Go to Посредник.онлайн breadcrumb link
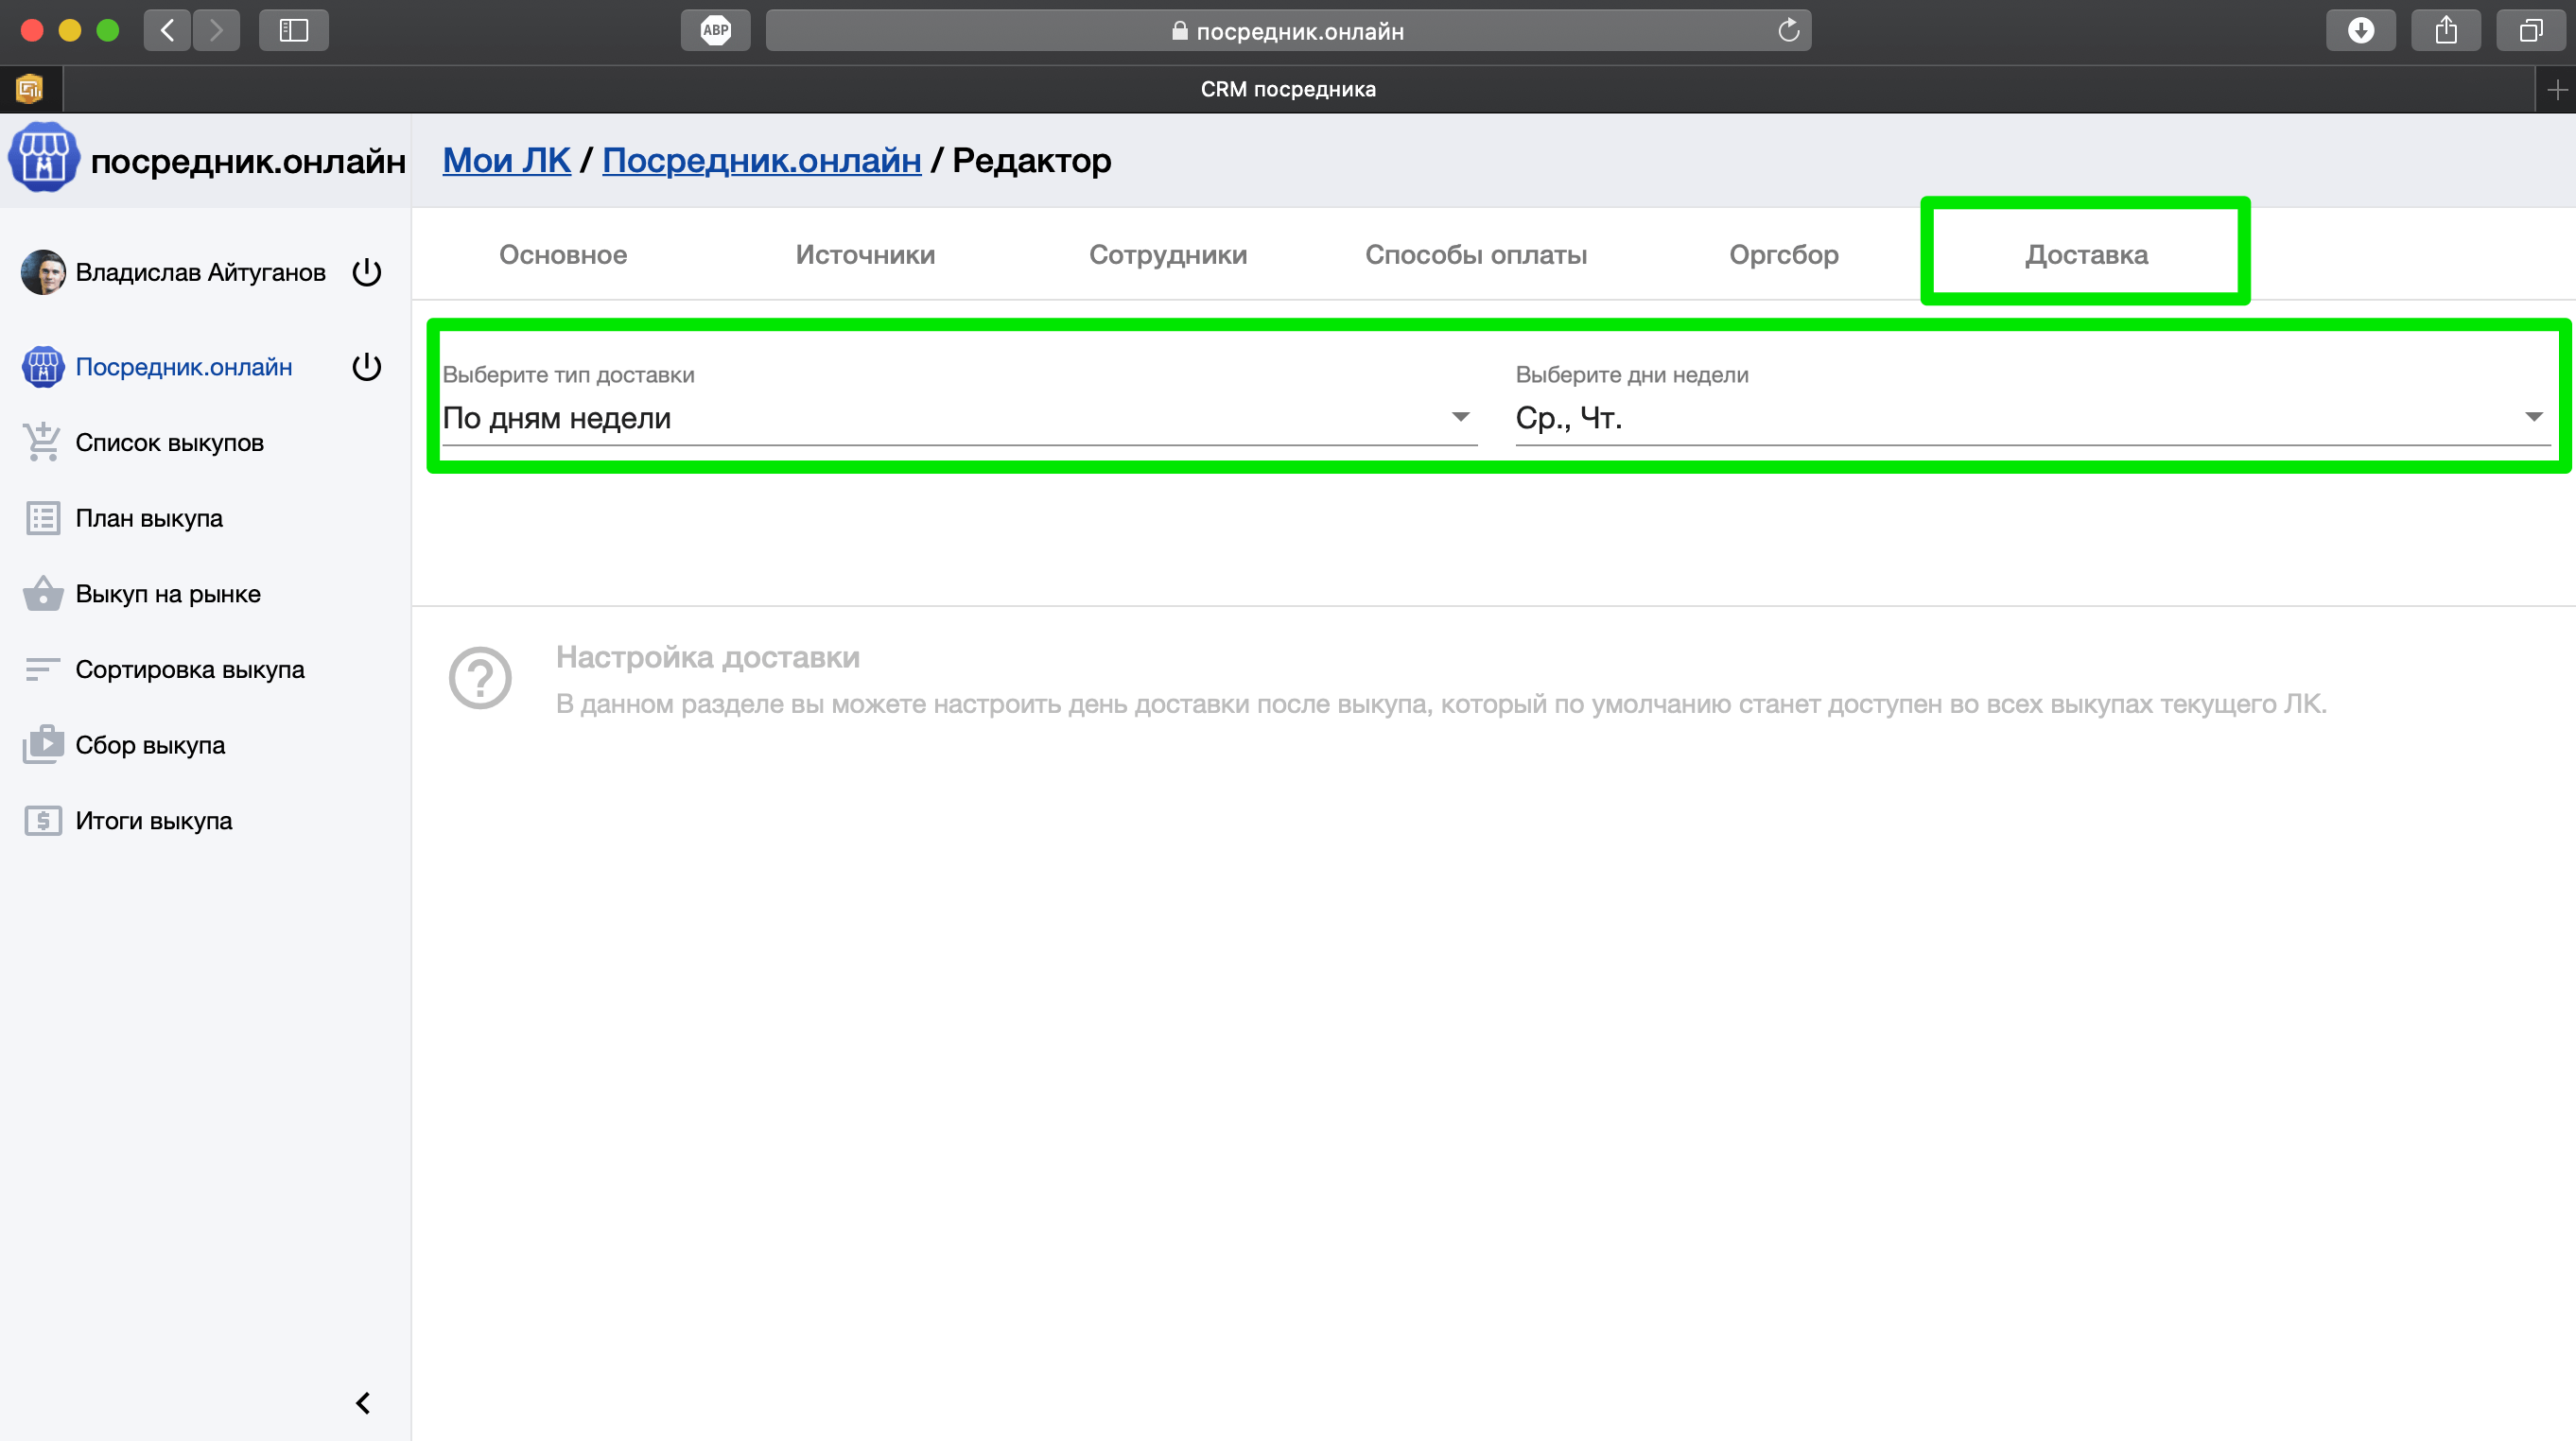2576x1441 pixels. [761, 160]
